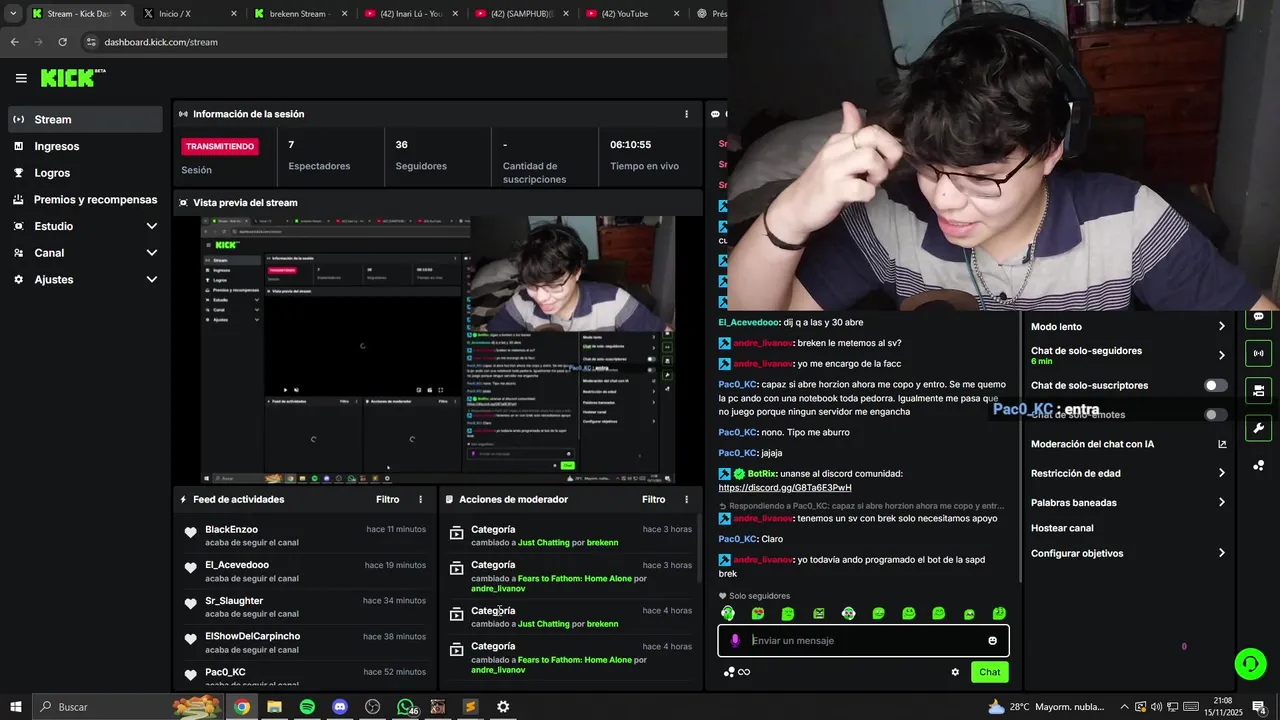
Task: Open Palabras baneadas submenu
Action: (x=1128, y=503)
